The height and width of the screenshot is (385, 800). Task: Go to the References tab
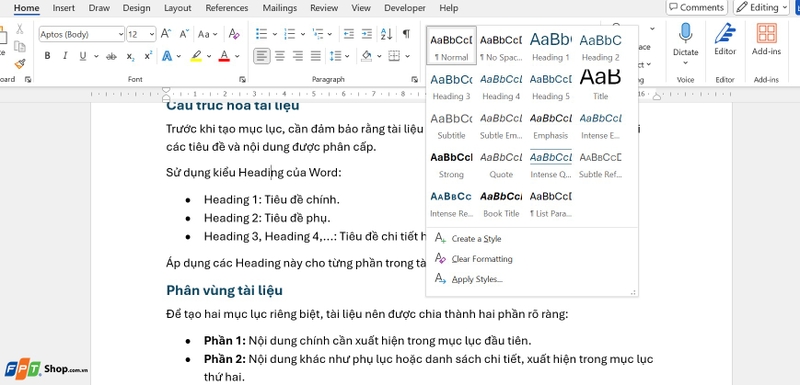point(227,8)
